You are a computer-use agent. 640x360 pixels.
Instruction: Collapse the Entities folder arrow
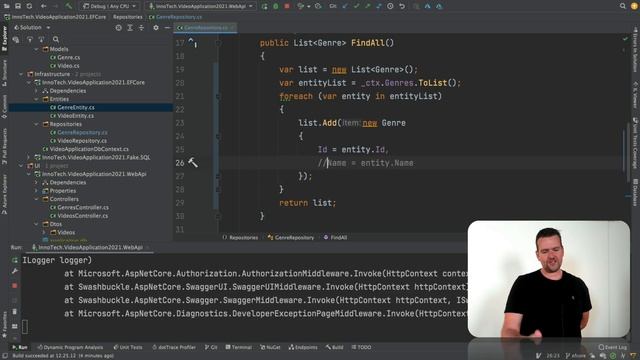pos(36,99)
